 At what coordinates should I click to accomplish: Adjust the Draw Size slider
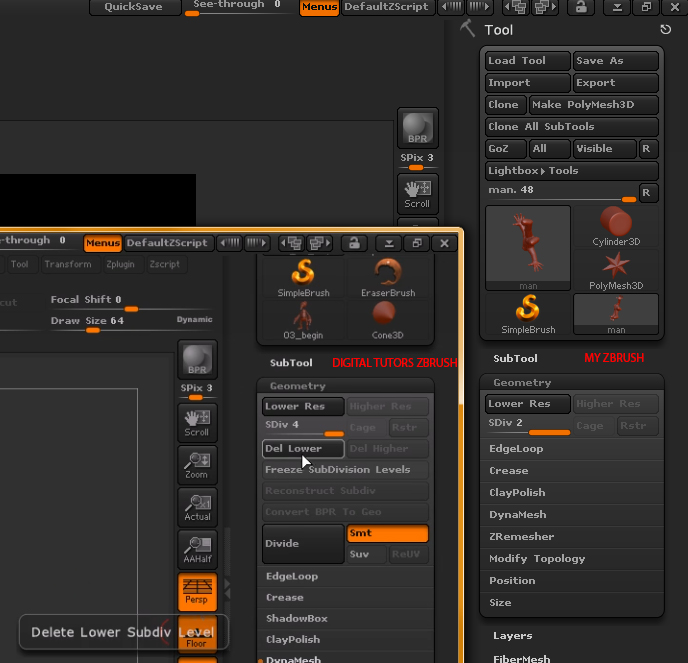(132, 324)
